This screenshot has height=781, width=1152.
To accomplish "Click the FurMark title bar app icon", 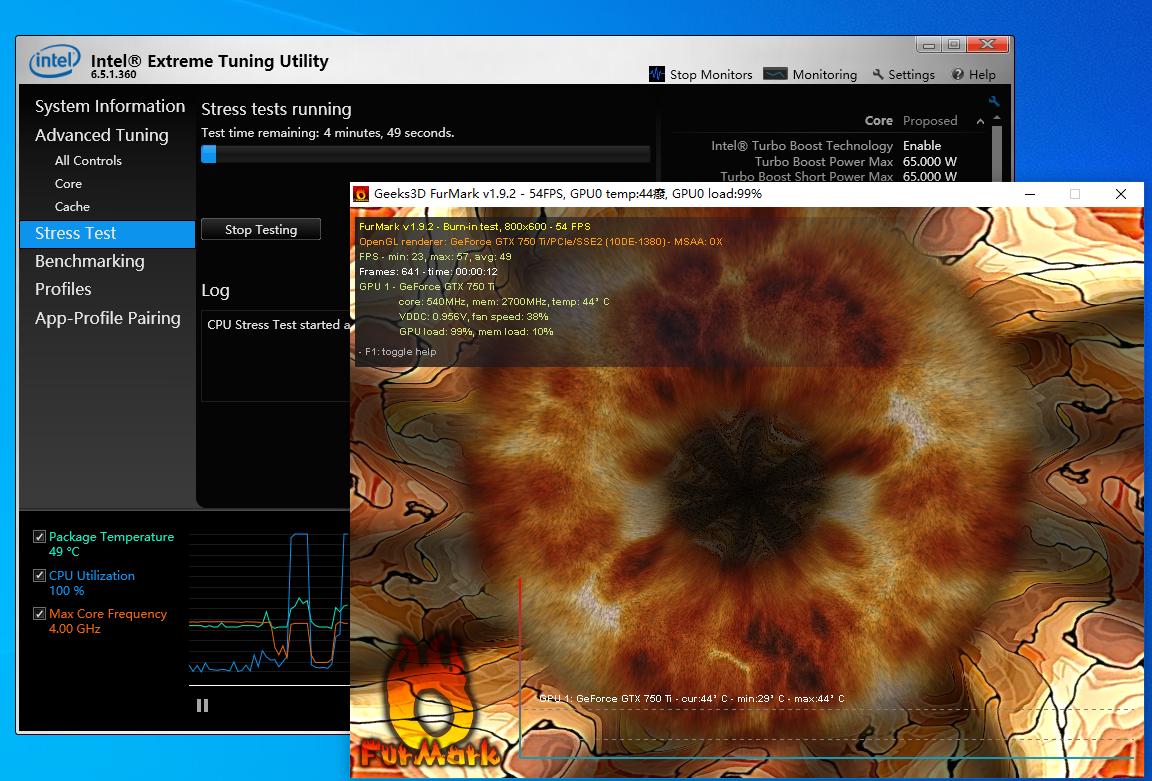I will 361,194.
